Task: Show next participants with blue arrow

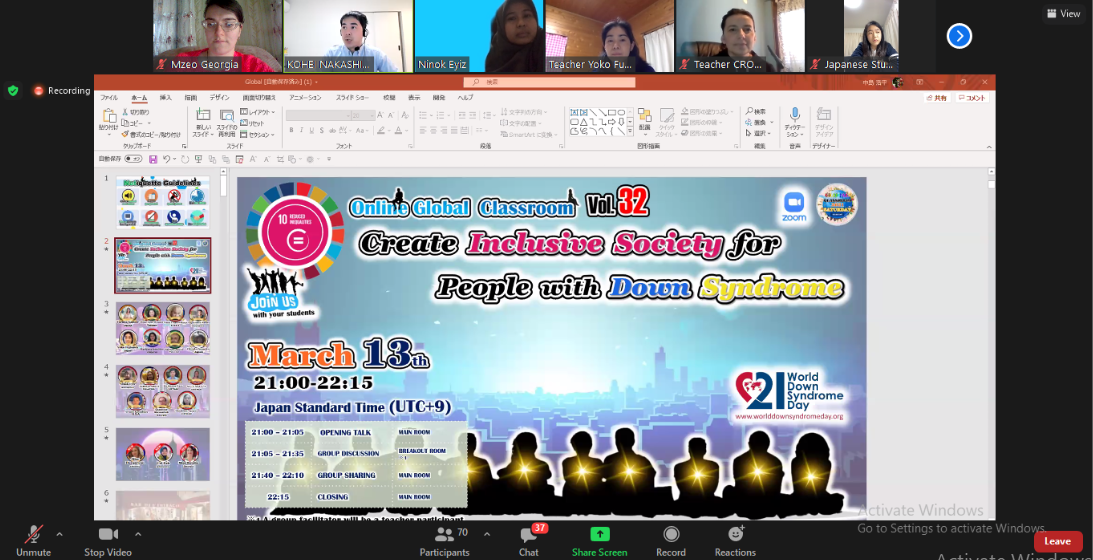Action: (959, 36)
